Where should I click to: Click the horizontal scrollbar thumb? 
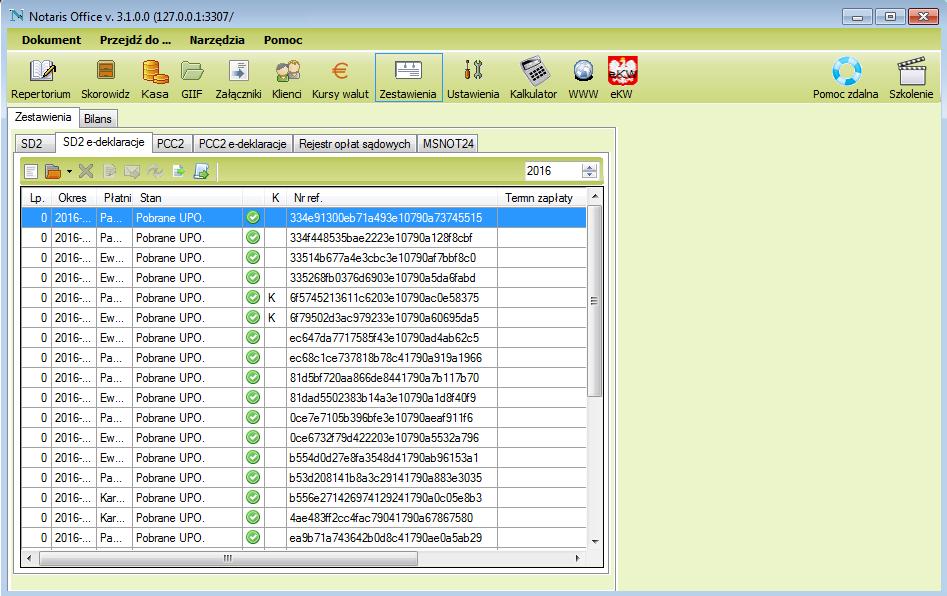pyautogui.click(x=228, y=558)
